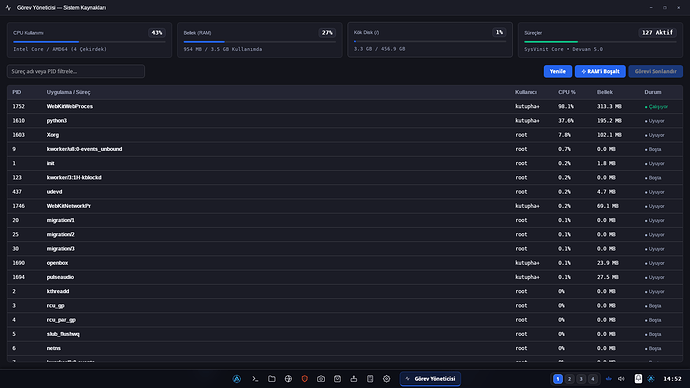
Task: Switch to workspace 2
Action: 569,379
